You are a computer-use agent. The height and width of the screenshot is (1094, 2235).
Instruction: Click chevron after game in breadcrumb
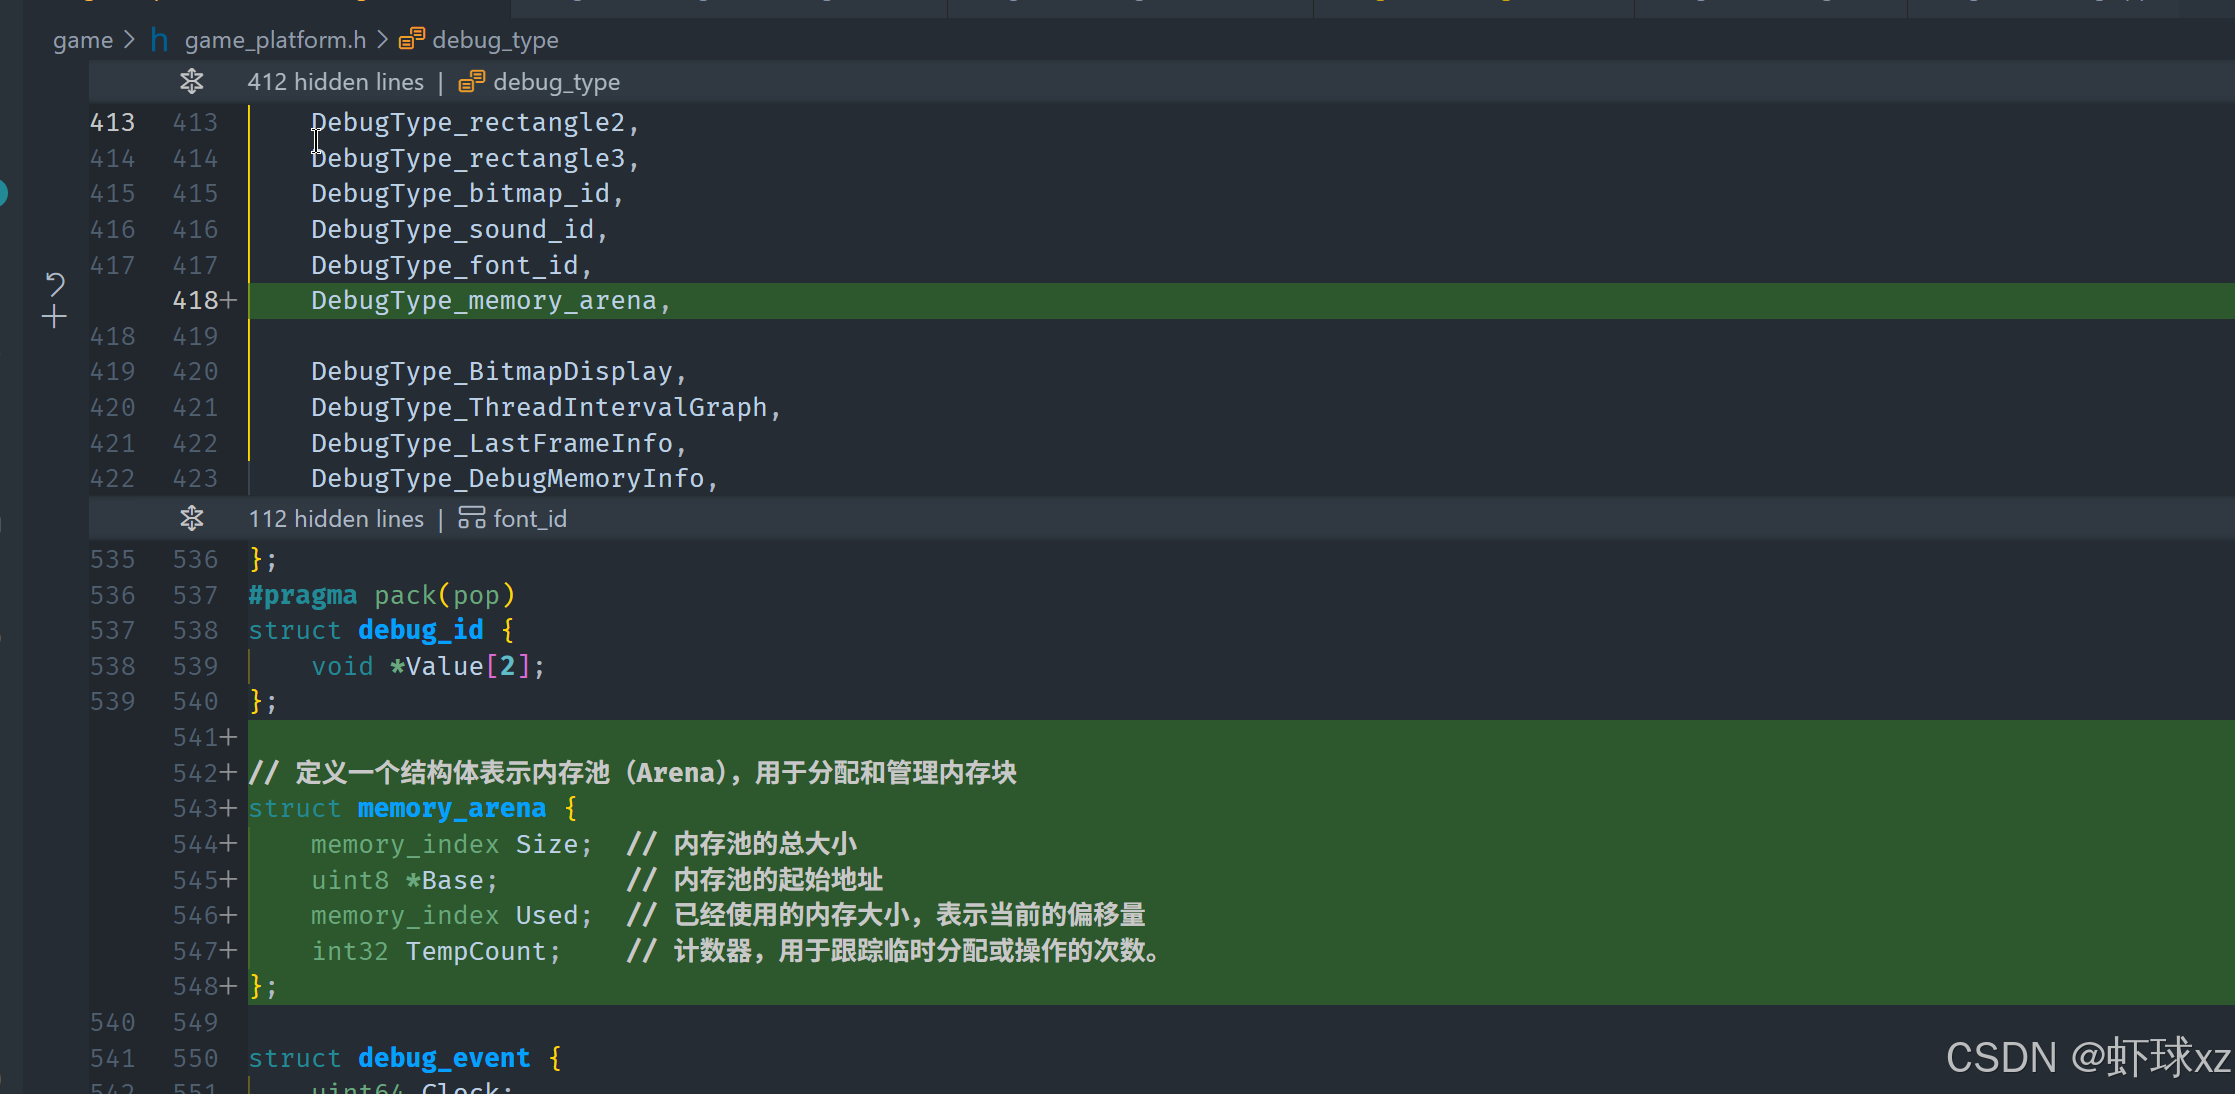pos(130,40)
